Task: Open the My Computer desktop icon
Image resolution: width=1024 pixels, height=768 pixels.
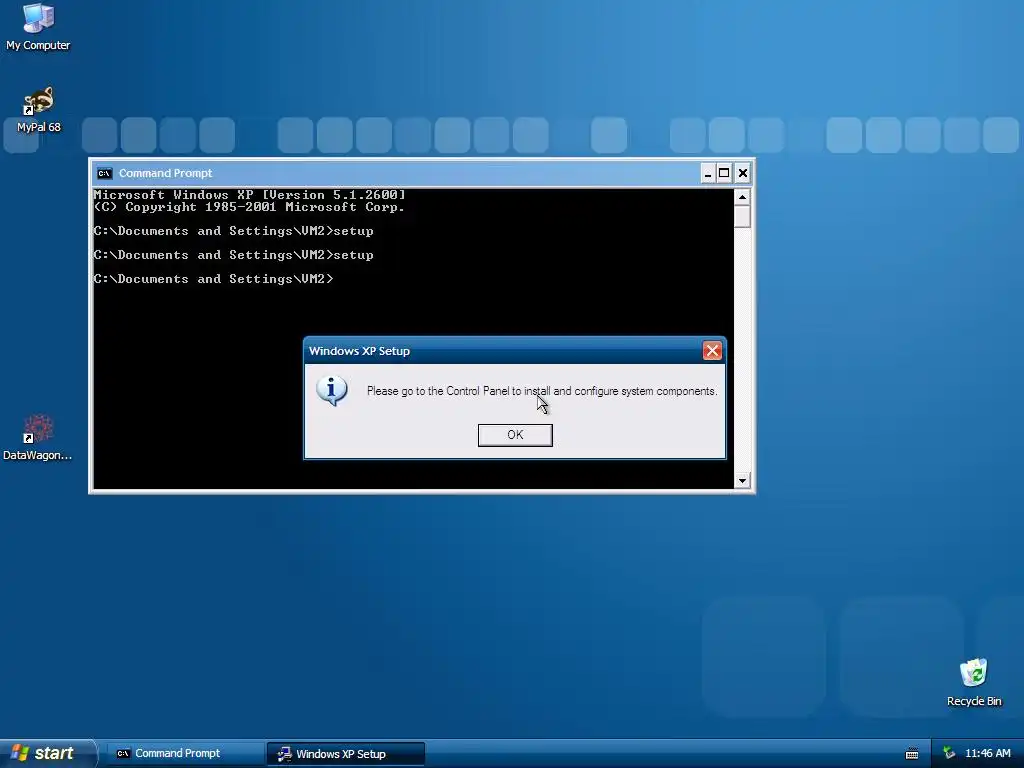Action: point(38,27)
